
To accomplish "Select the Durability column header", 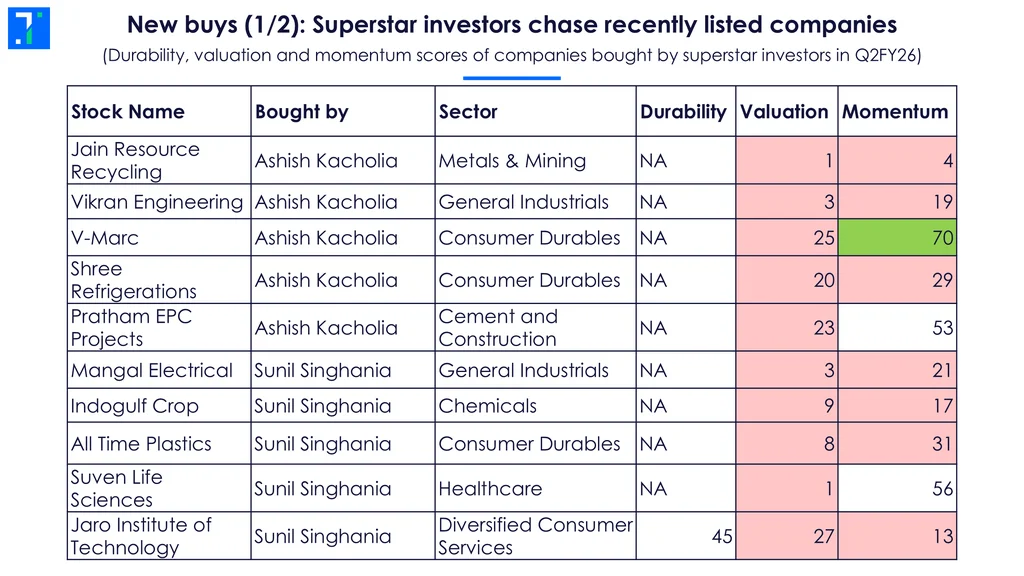I will coord(683,112).
